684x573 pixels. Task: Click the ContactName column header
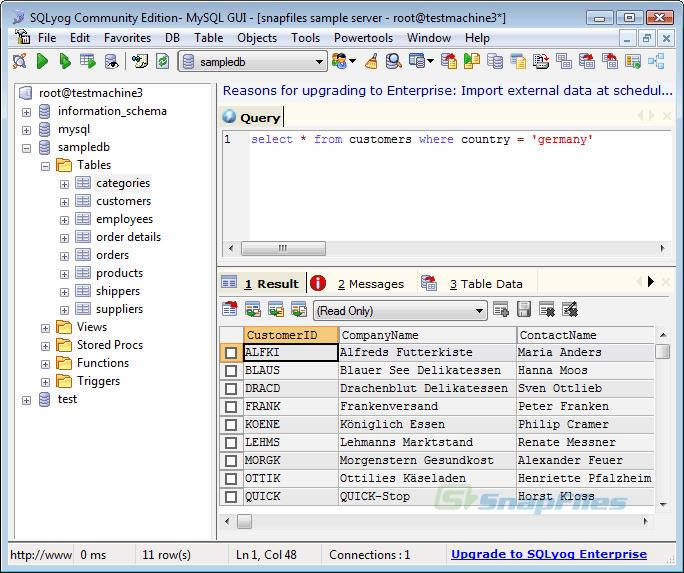585,335
